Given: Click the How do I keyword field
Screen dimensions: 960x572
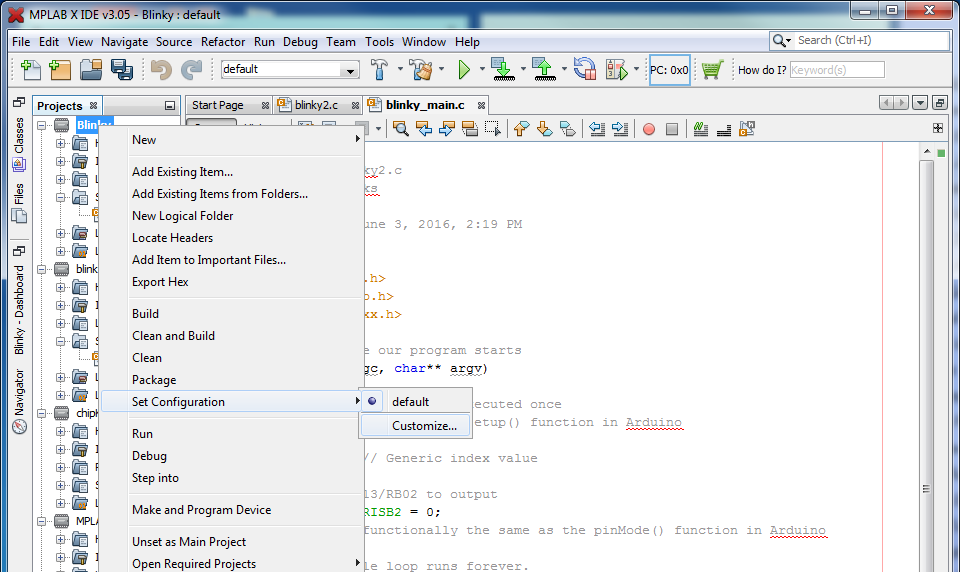Looking at the screenshot, I should click(837, 70).
